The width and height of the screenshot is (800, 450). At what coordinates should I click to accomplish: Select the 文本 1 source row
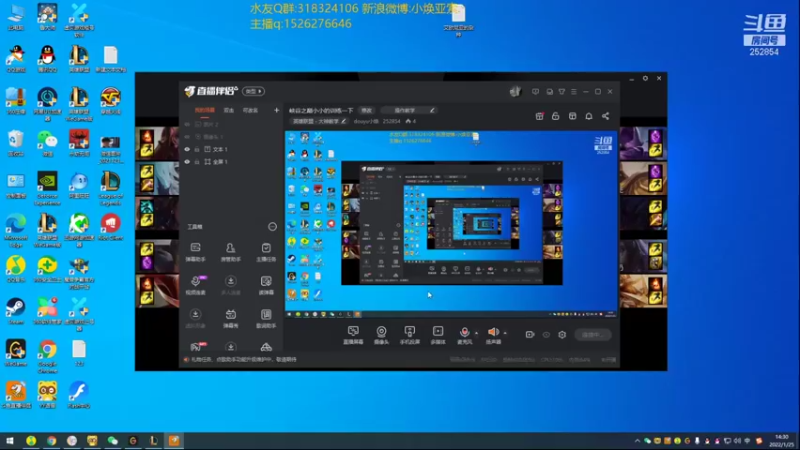click(x=232, y=149)
